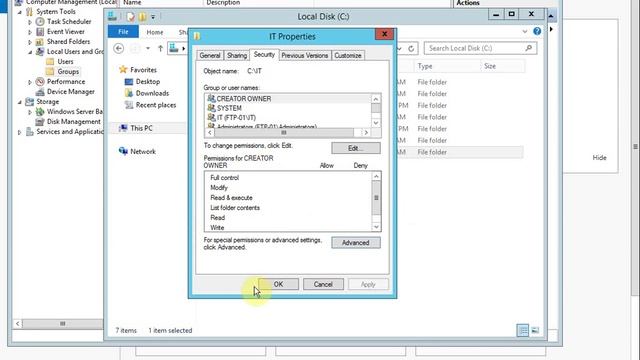The width and height of the screenshot is (640, 360).
Task: Open the recent locations dropdown arrow
Action: [148, 49]
